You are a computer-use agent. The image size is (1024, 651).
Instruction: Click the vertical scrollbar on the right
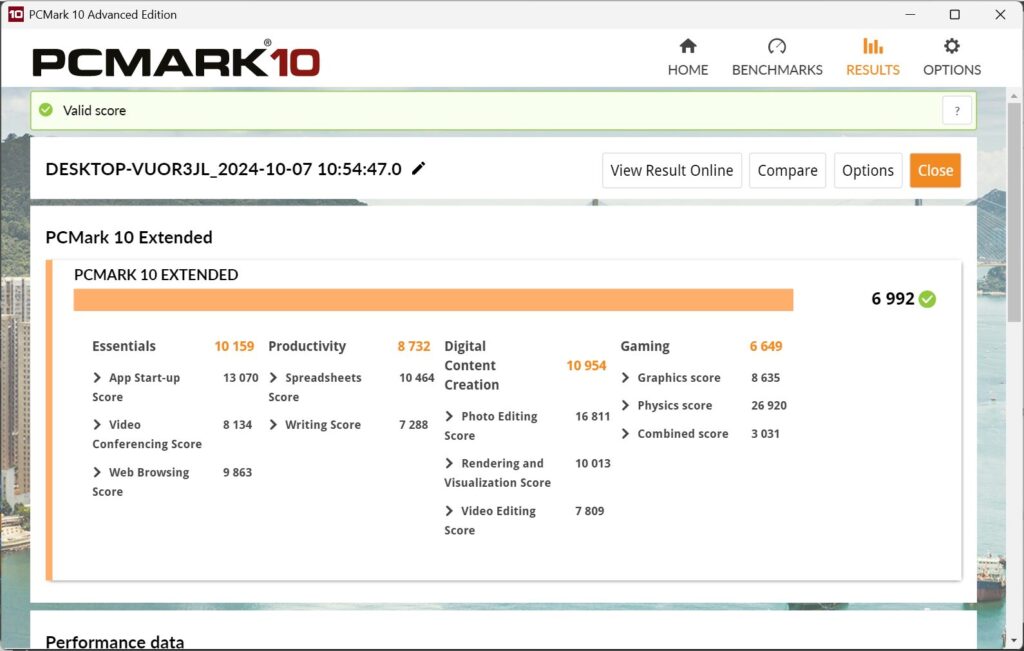tap(1015, 200)
